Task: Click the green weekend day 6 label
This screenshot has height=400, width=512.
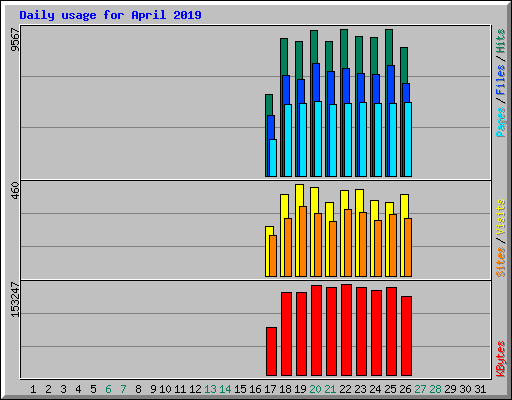Action: (108, 389)
